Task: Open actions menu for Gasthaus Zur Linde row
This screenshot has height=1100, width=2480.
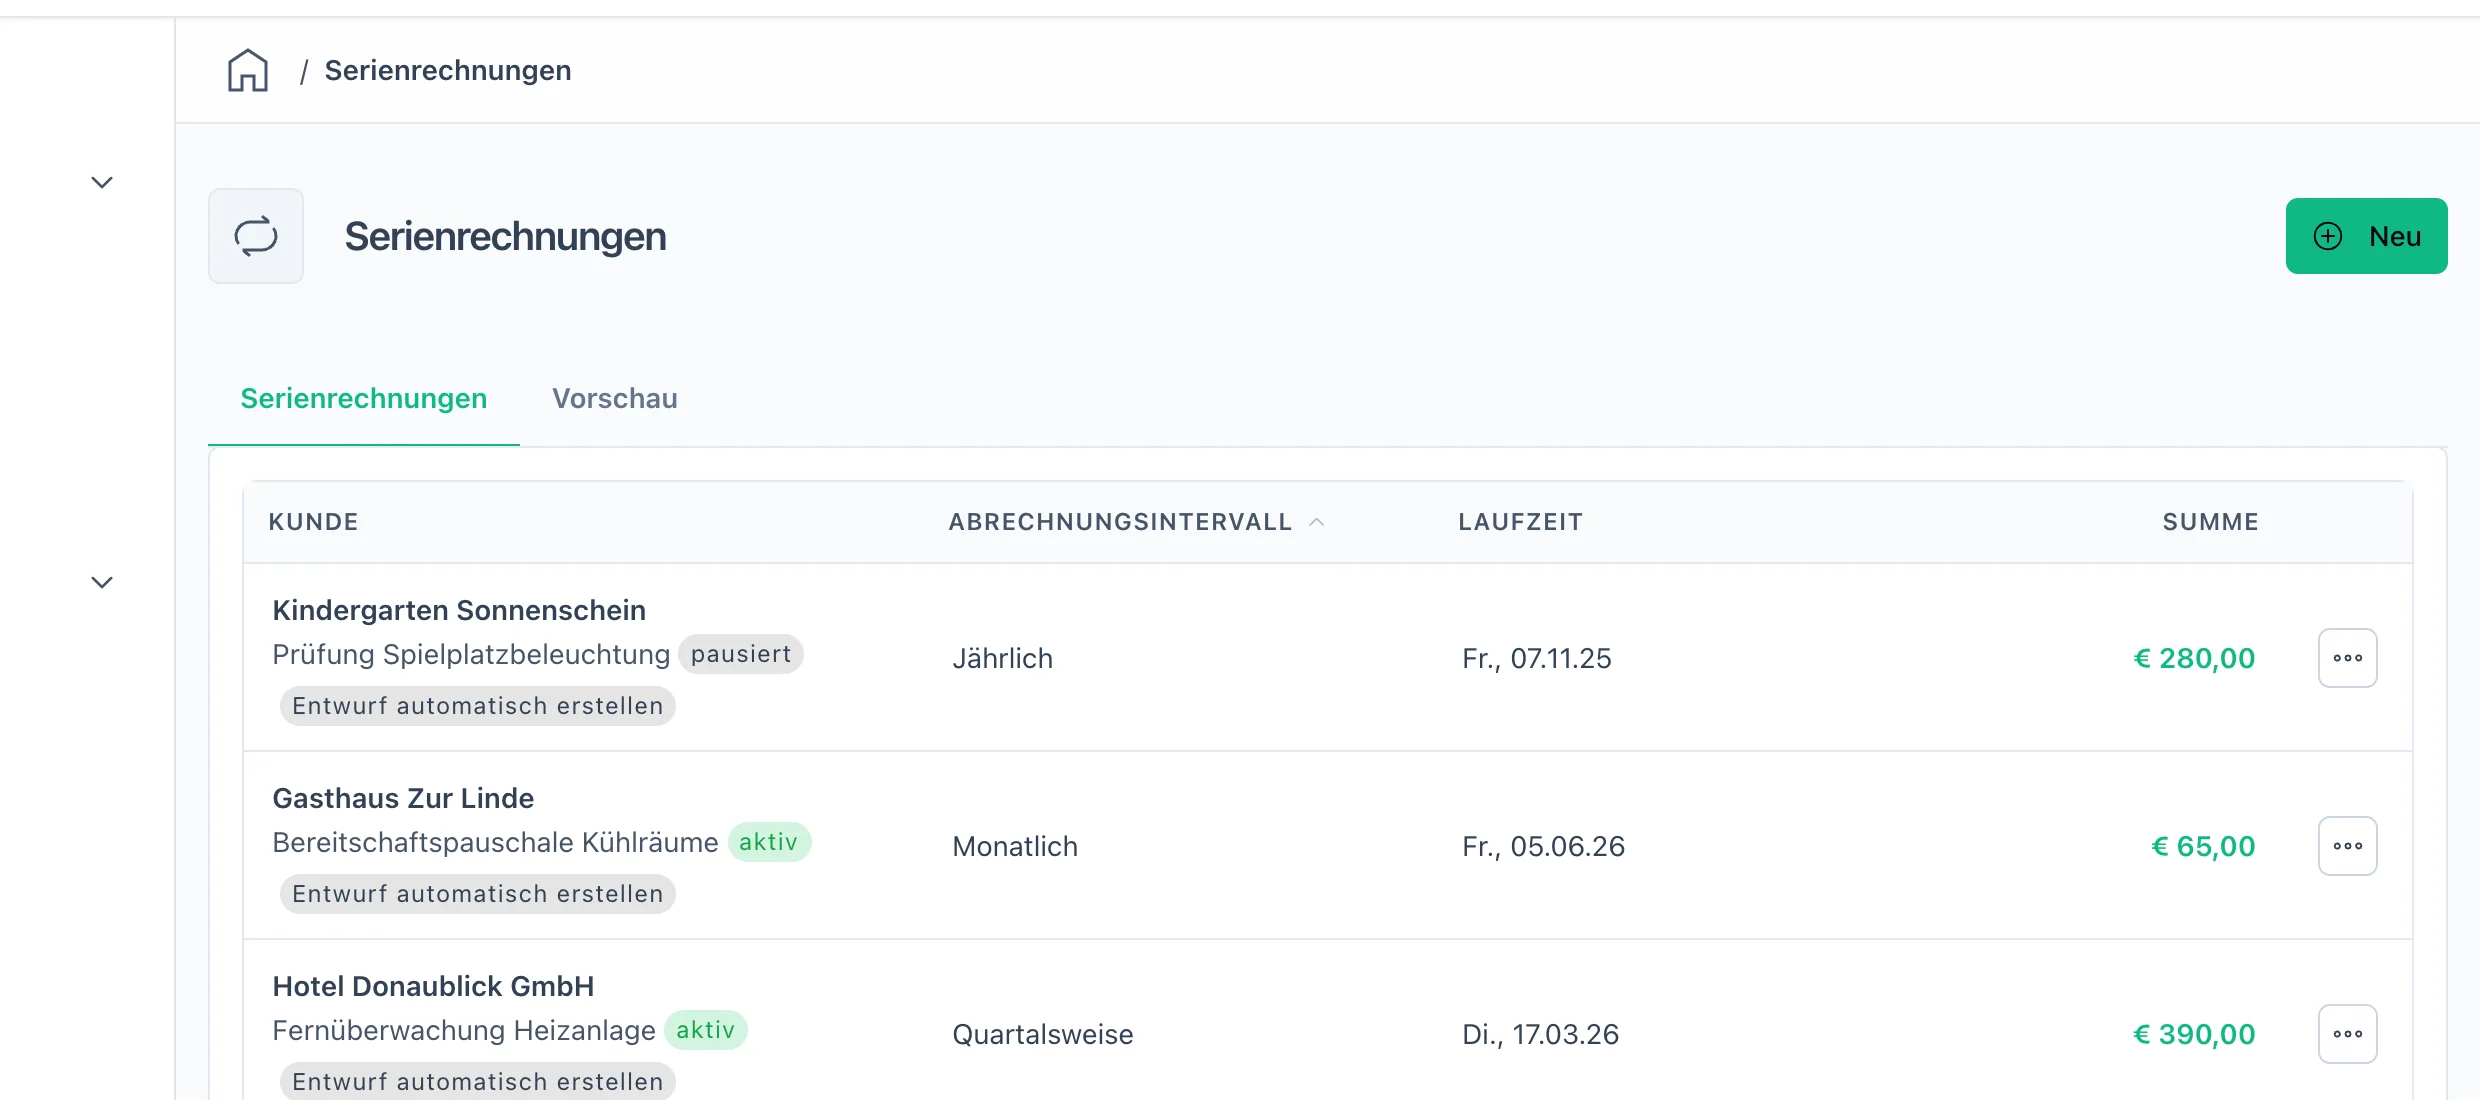Action: 2347,846
